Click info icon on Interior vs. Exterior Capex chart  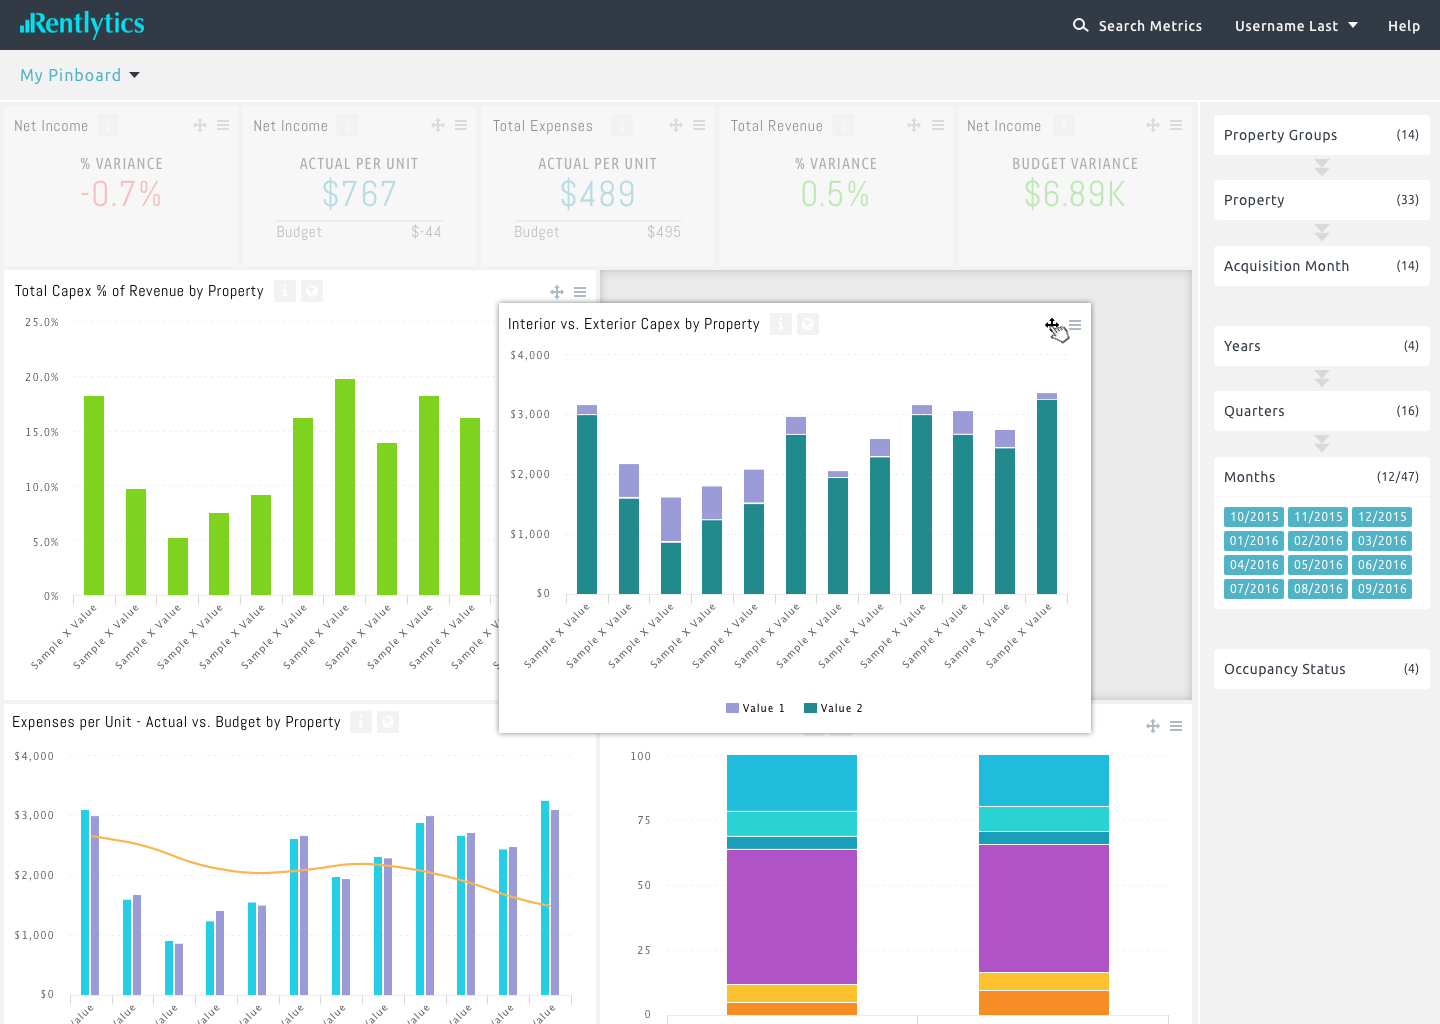tap(781, 324)
